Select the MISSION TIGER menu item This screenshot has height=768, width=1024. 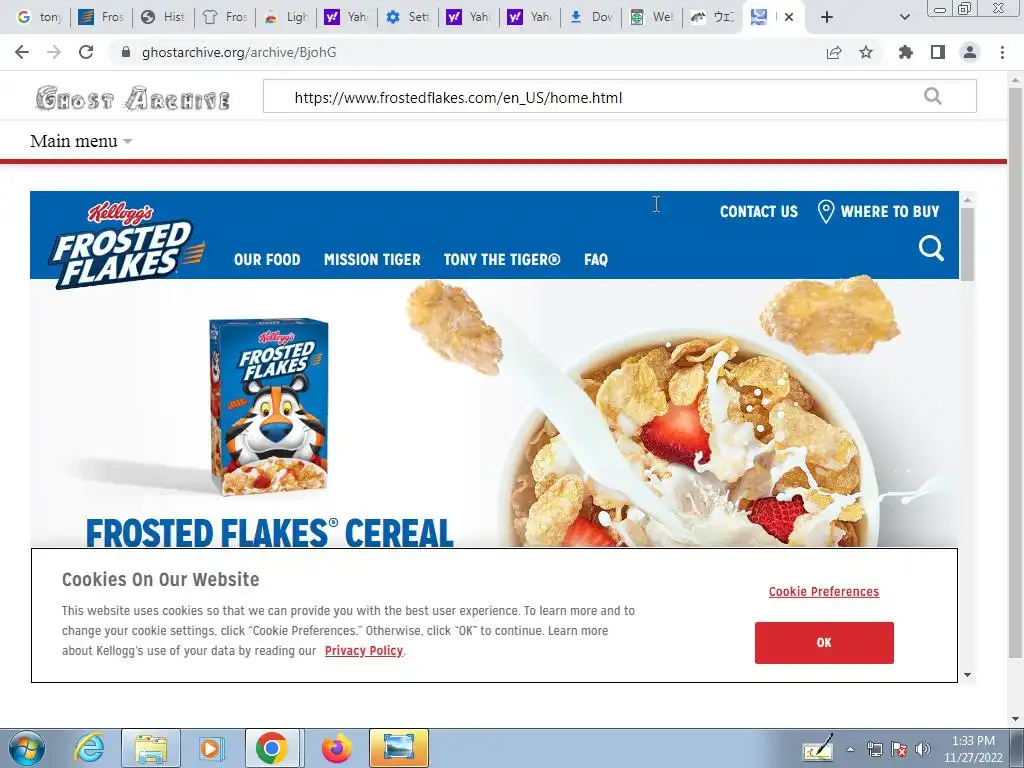point(372,259)
